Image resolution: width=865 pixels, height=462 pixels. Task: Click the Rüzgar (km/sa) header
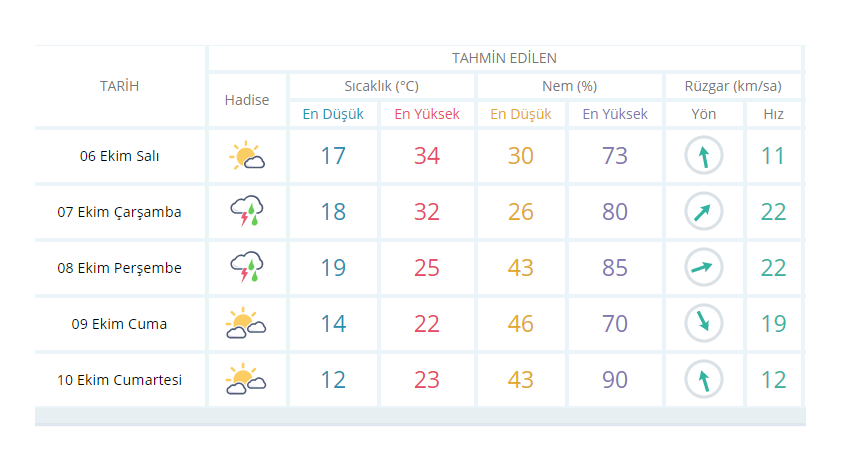click(x=733, y=86)
